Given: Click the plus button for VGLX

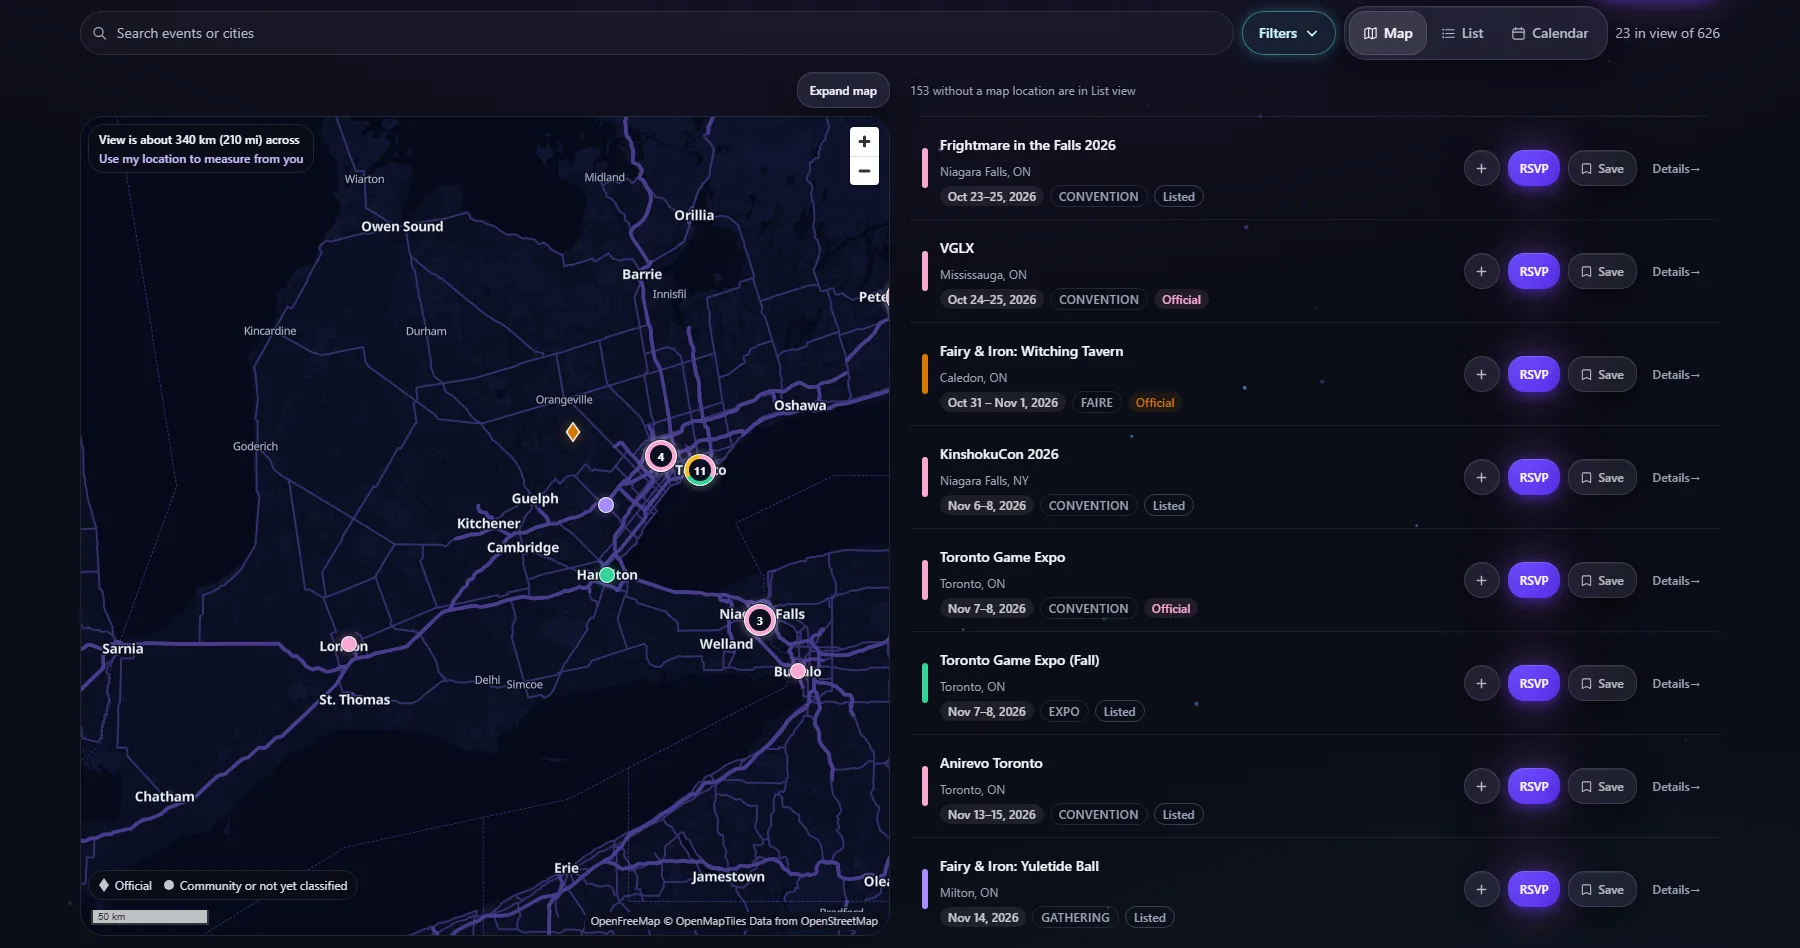Looking at the screenshot, I should pos(1481,272).
